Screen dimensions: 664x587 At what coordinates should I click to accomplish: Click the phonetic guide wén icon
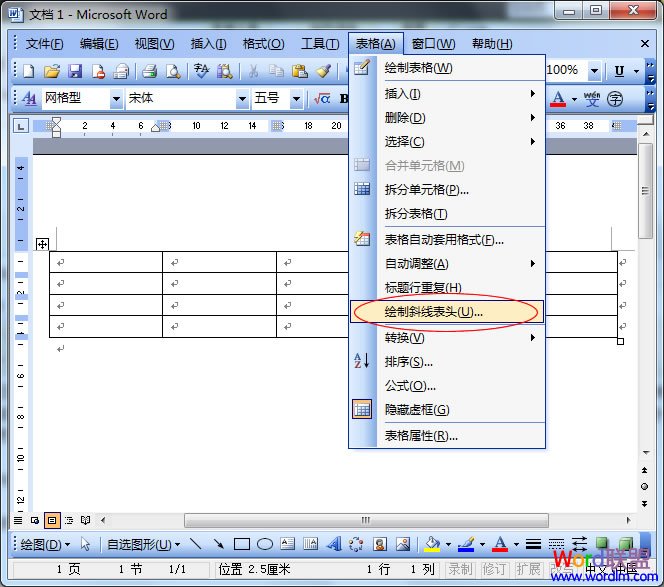click(592, 99)
